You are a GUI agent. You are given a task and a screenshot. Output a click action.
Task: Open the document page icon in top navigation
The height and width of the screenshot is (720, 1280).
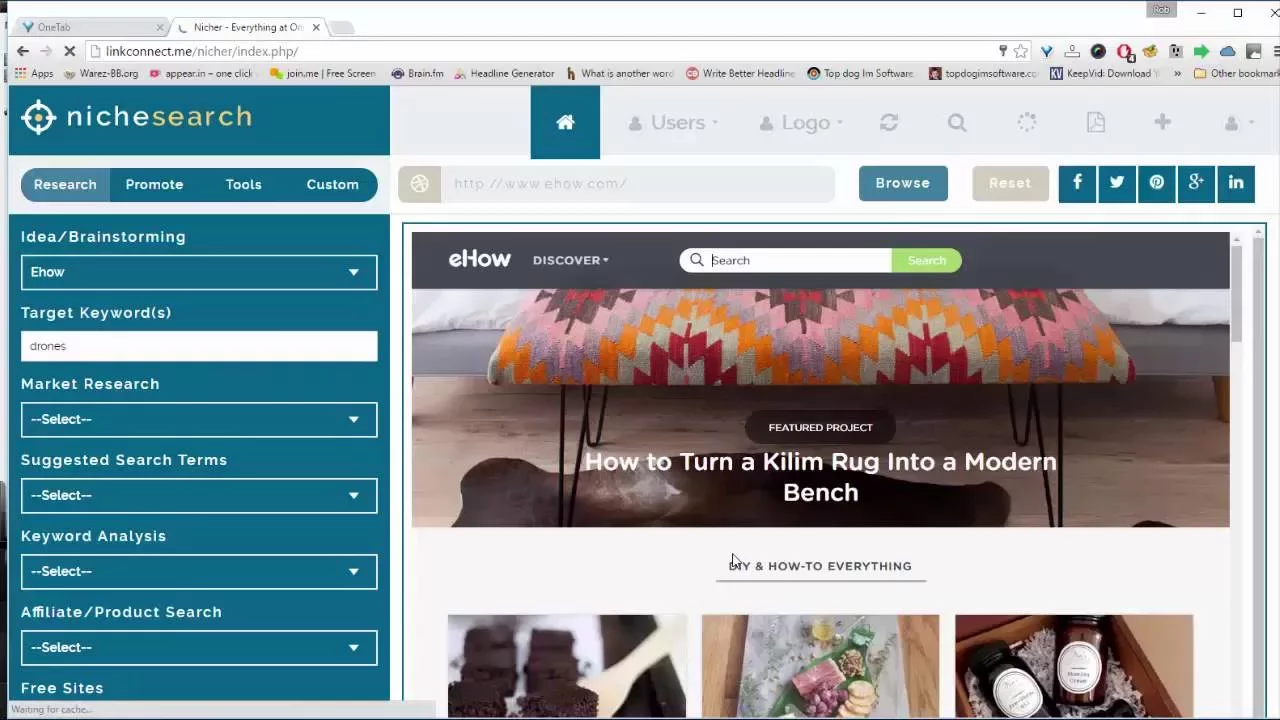[x=1096, y=122]
